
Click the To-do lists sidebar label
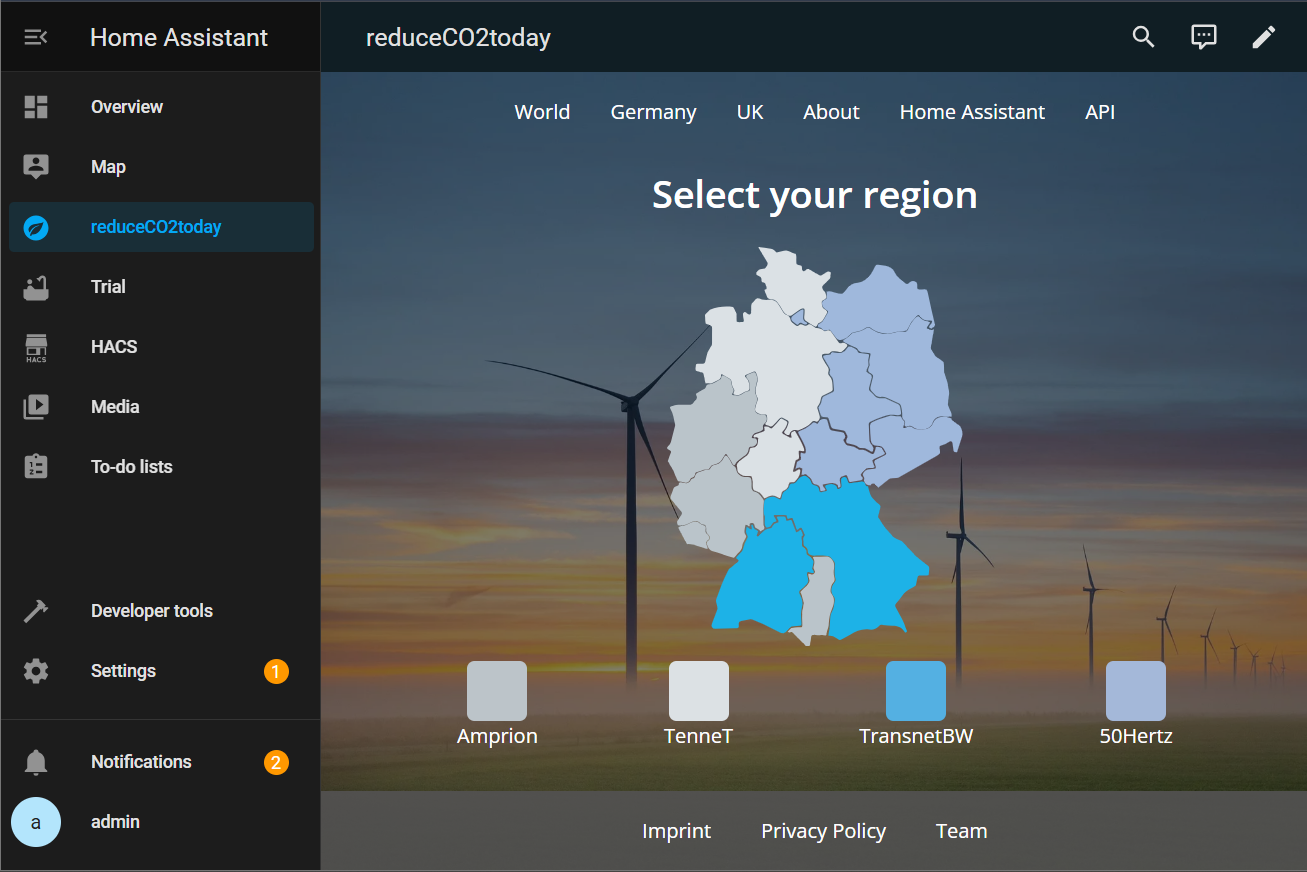(131, 467)
